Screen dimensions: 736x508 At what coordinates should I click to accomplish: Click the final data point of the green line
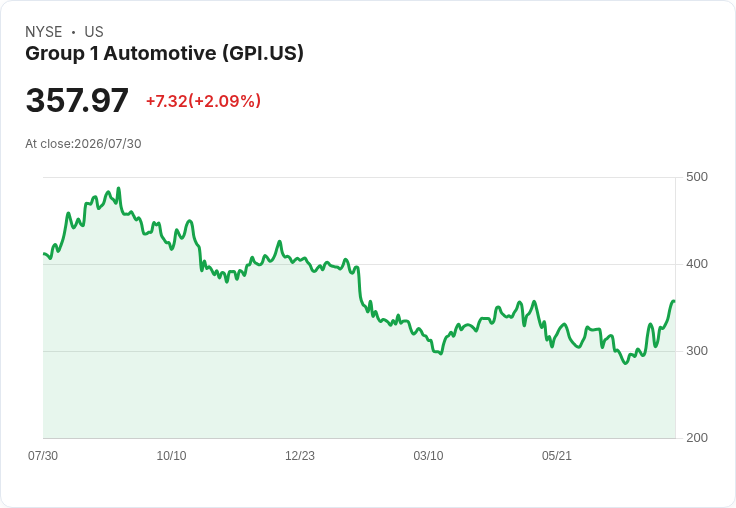(674, 301)
